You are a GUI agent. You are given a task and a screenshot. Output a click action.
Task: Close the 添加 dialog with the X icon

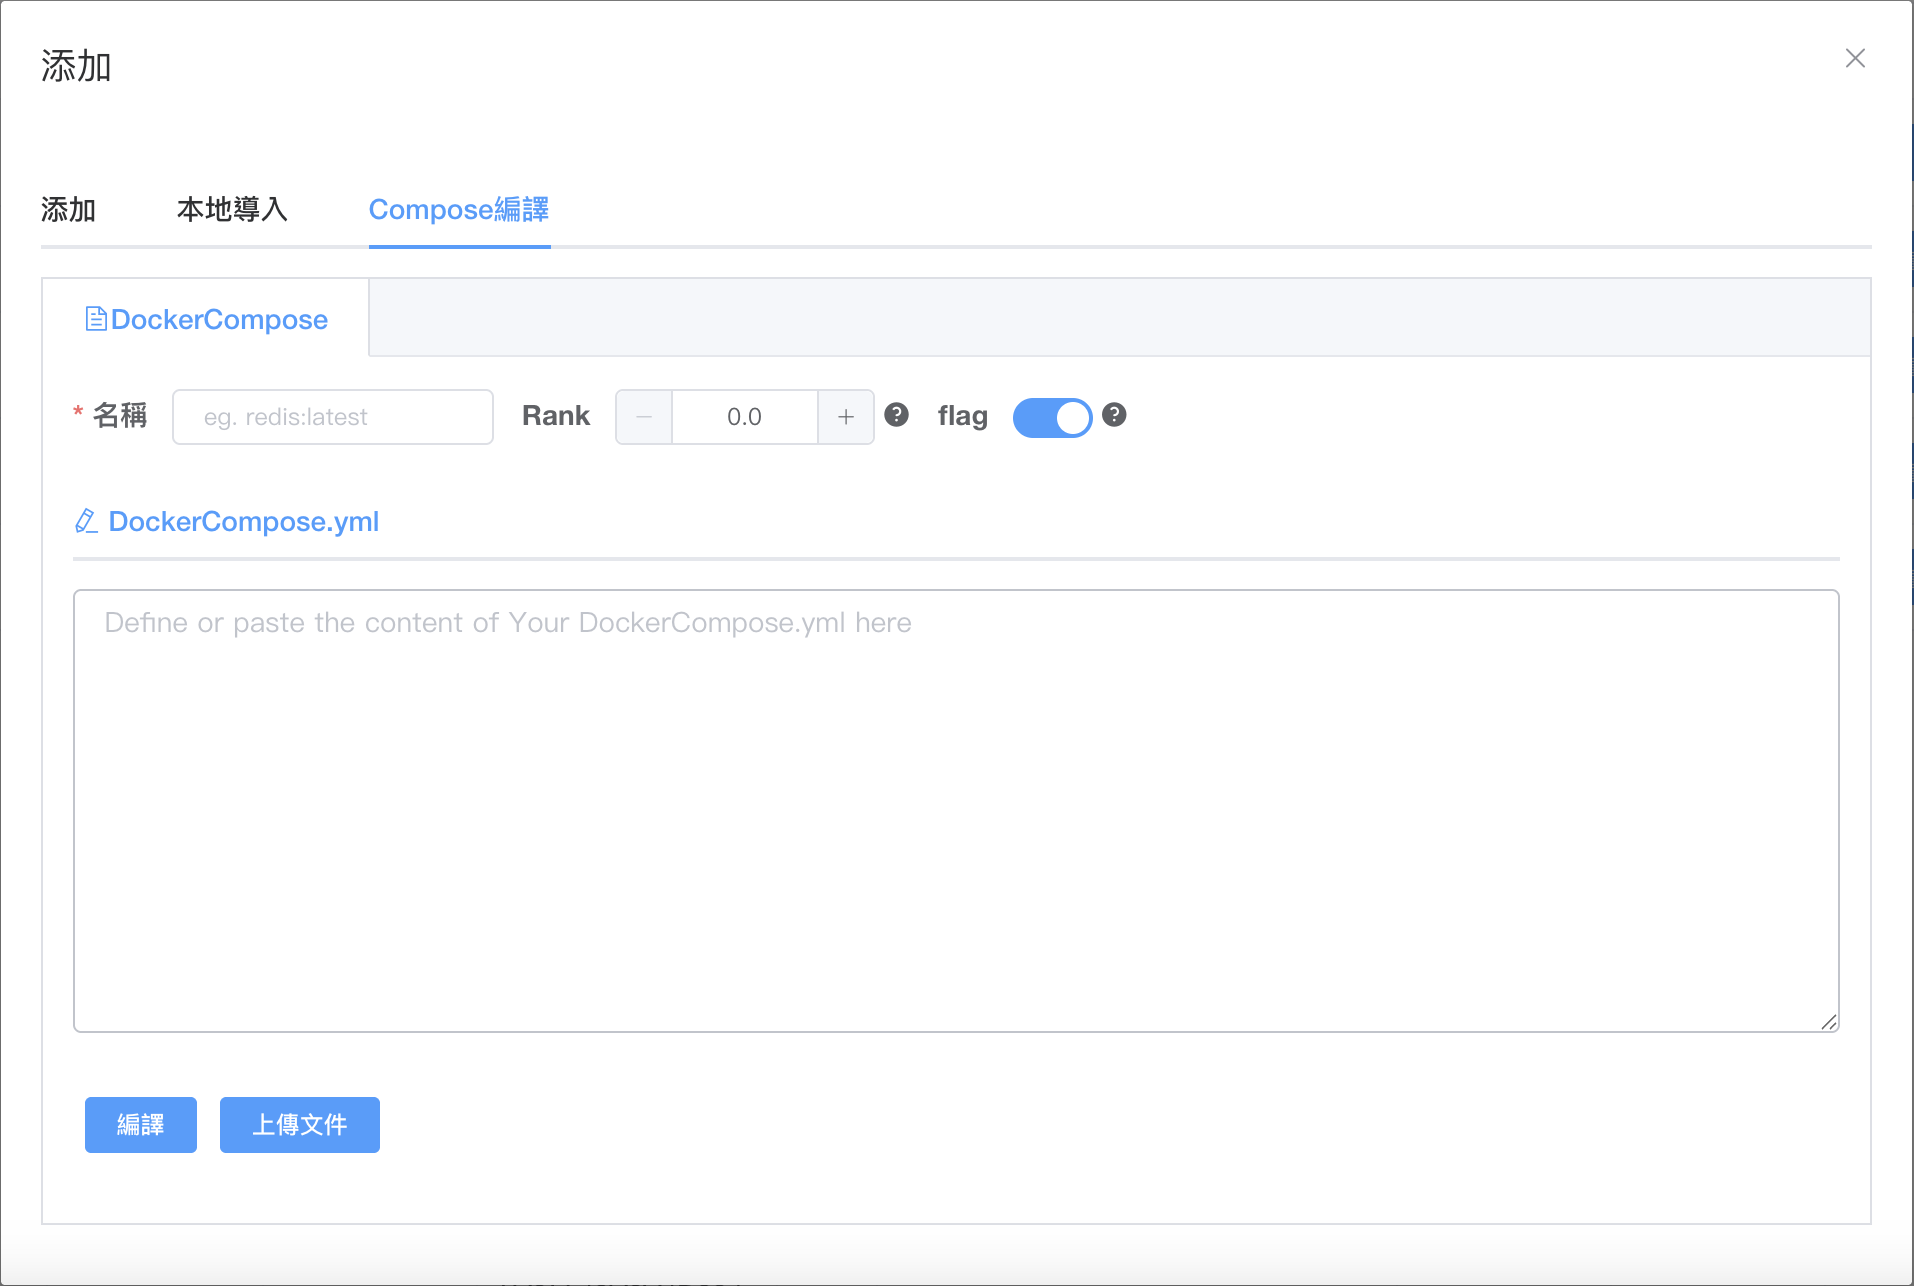coord(1855,59)
